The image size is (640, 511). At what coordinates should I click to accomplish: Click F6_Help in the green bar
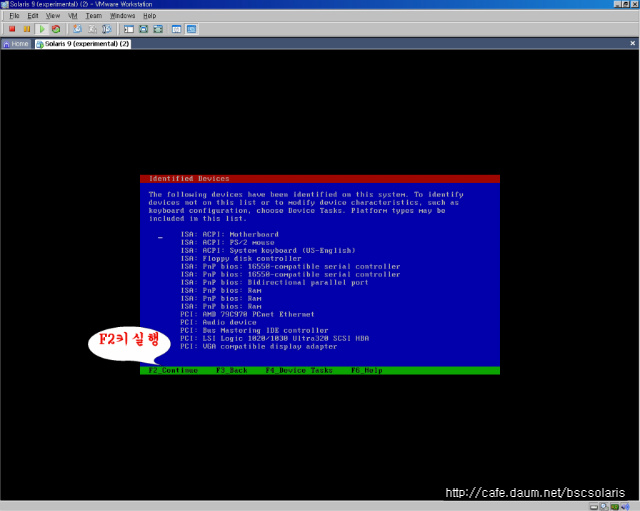367,370
